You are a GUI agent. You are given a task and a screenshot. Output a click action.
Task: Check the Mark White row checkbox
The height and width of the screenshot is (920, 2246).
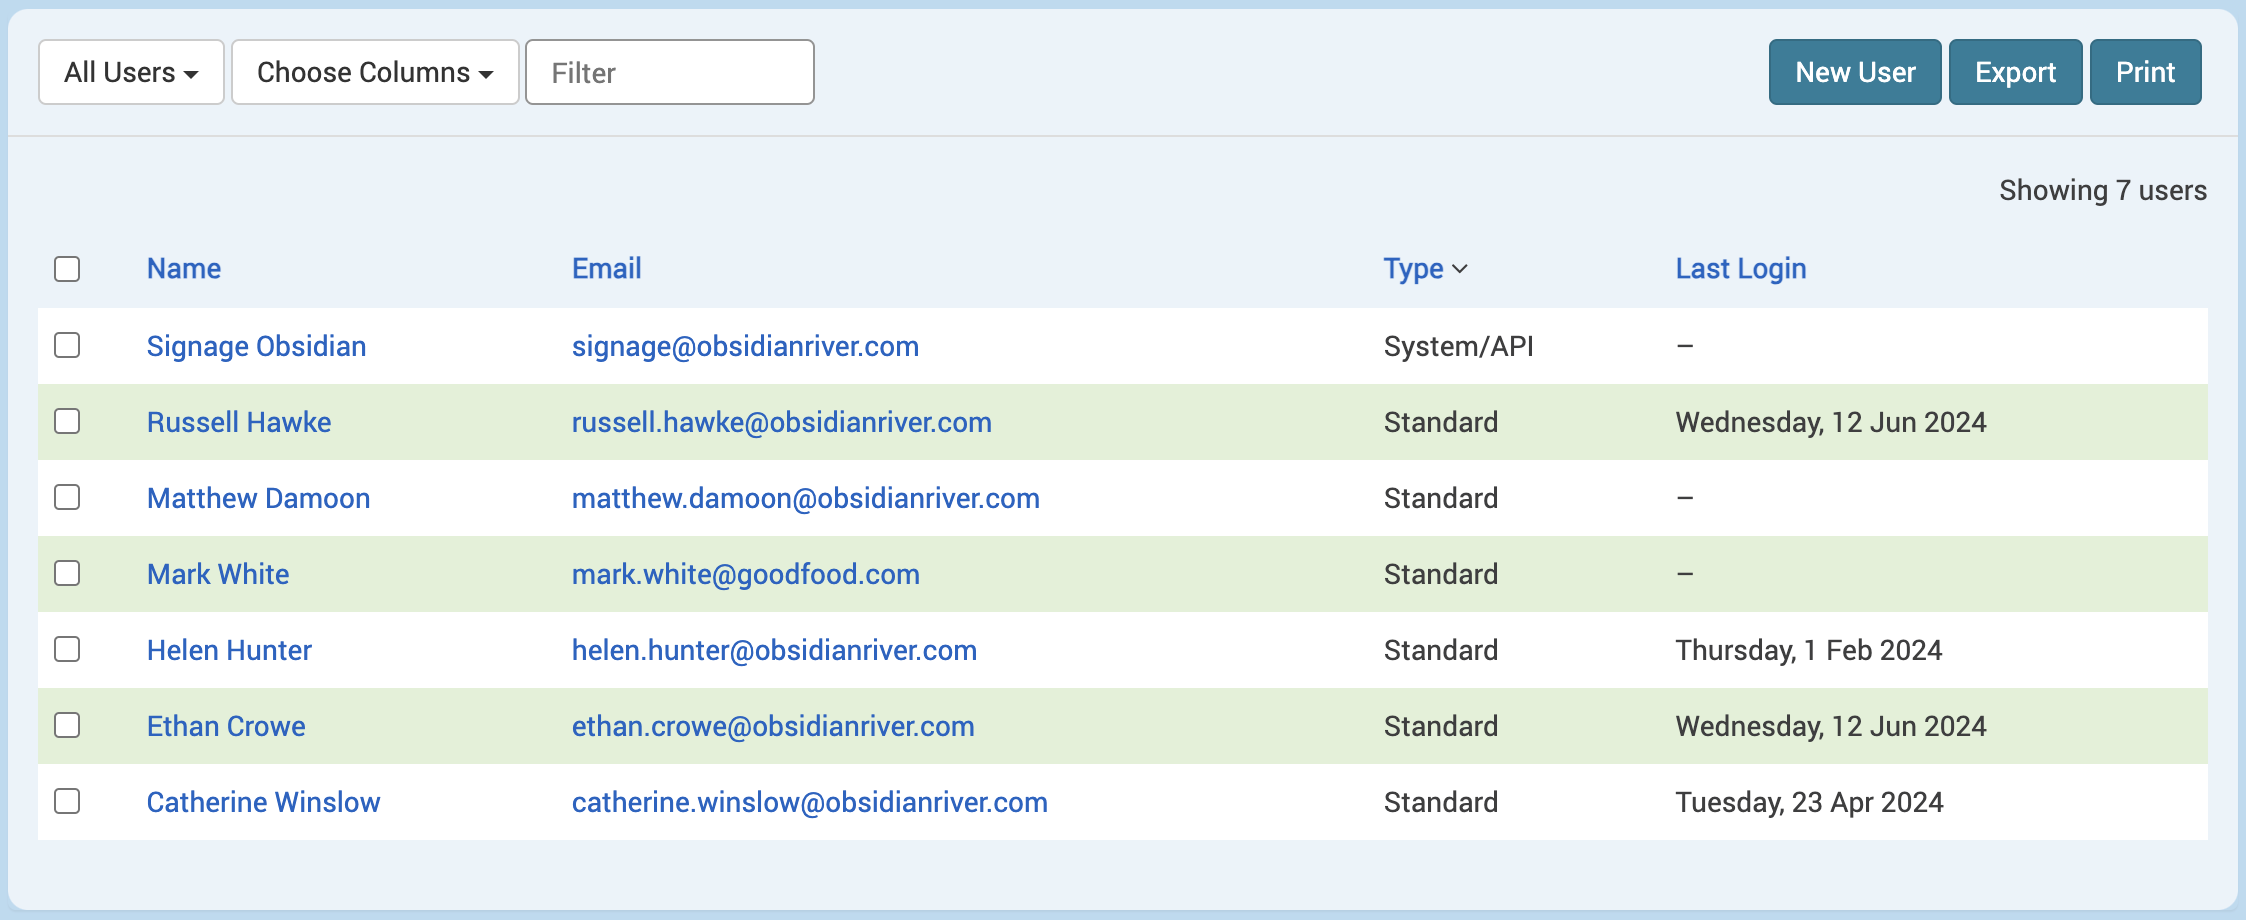tap(67, 573)
